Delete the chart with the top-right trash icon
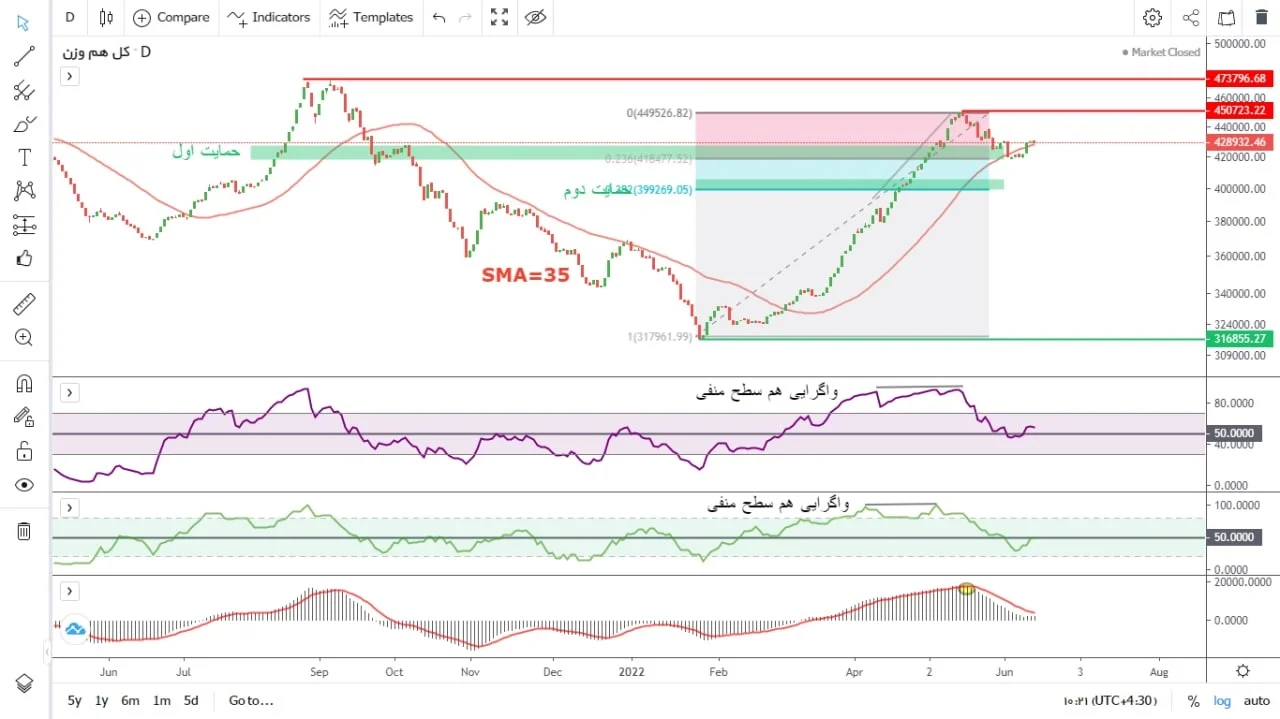Screen dimensions: 1280x719 1260,17
